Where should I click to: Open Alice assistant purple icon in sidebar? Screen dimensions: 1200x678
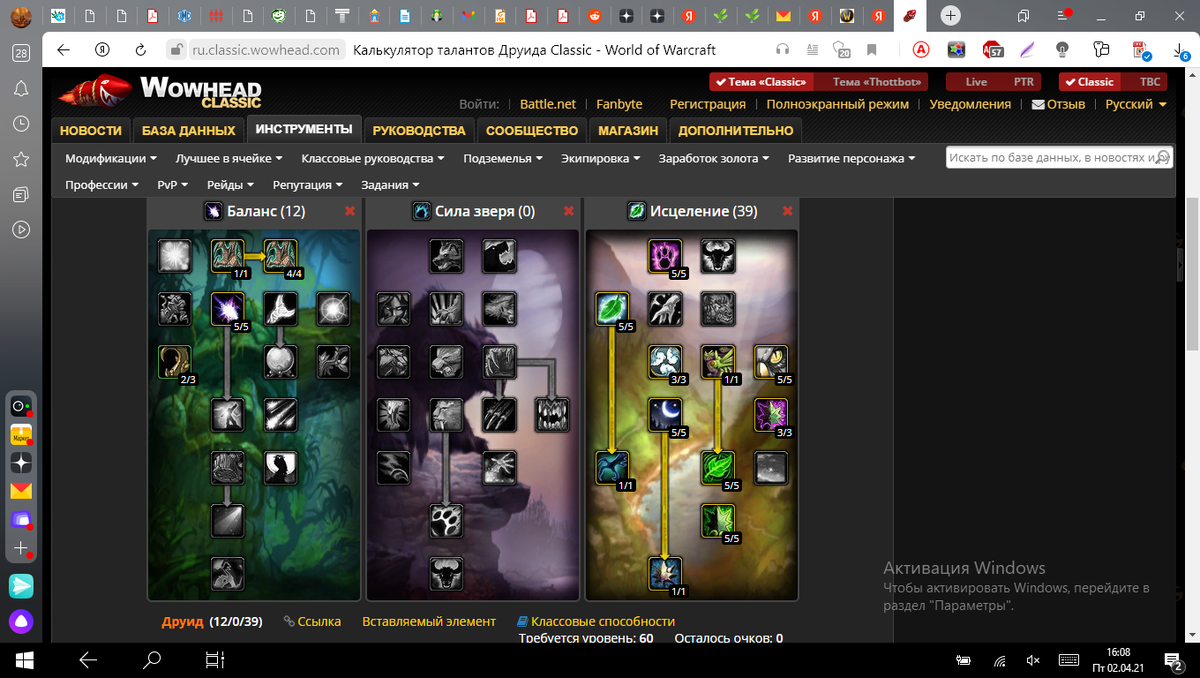21,622
